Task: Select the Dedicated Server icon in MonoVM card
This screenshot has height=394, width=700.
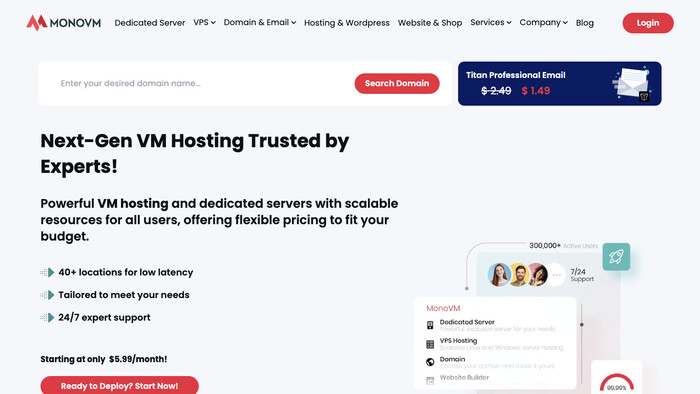Action: (430, 325)
